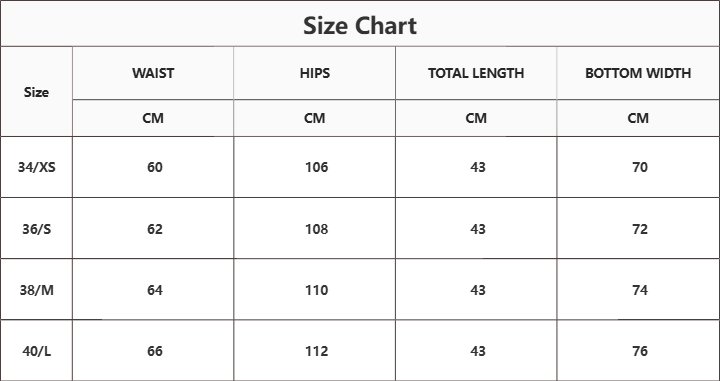This screenshot has height=381, width=720.
Task: Select the WAIST column header
Action: [153, 73]
